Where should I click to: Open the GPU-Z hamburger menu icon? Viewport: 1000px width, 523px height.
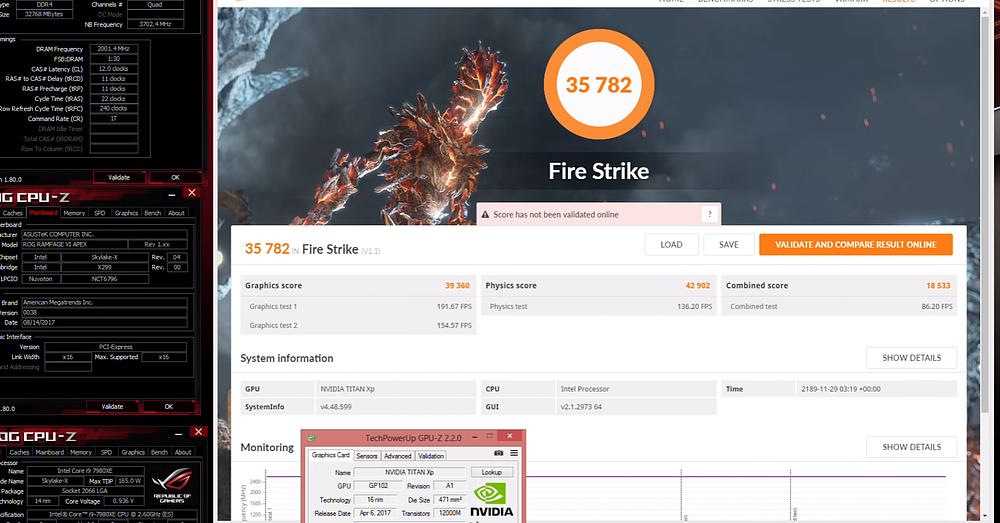513,453
